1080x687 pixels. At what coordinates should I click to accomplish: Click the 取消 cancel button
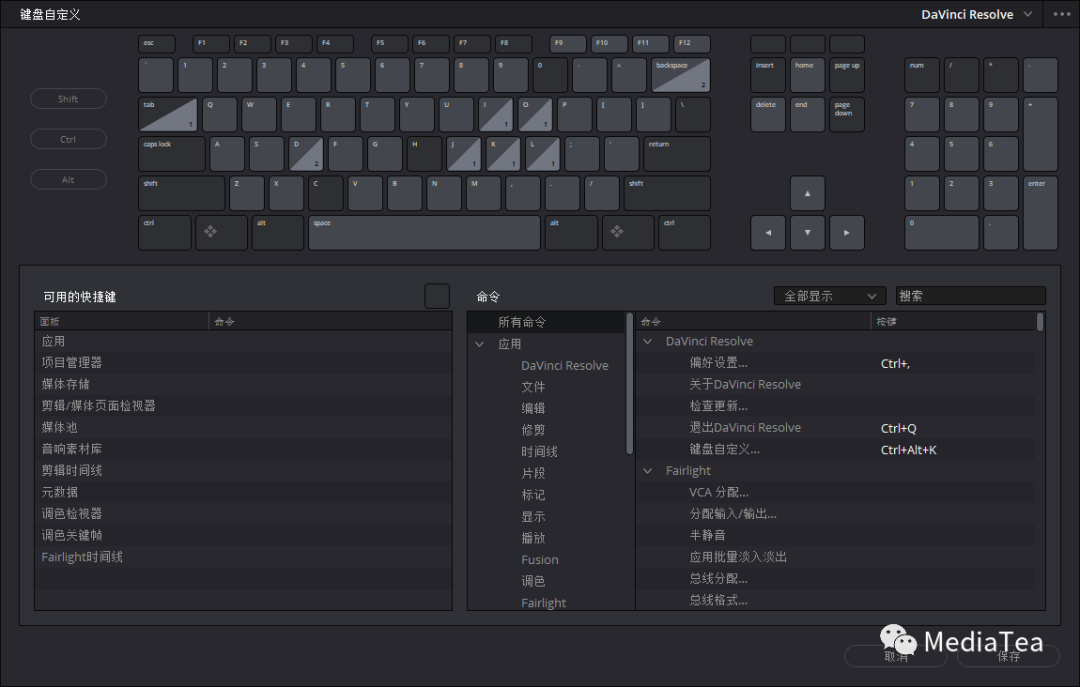point(895,656)
